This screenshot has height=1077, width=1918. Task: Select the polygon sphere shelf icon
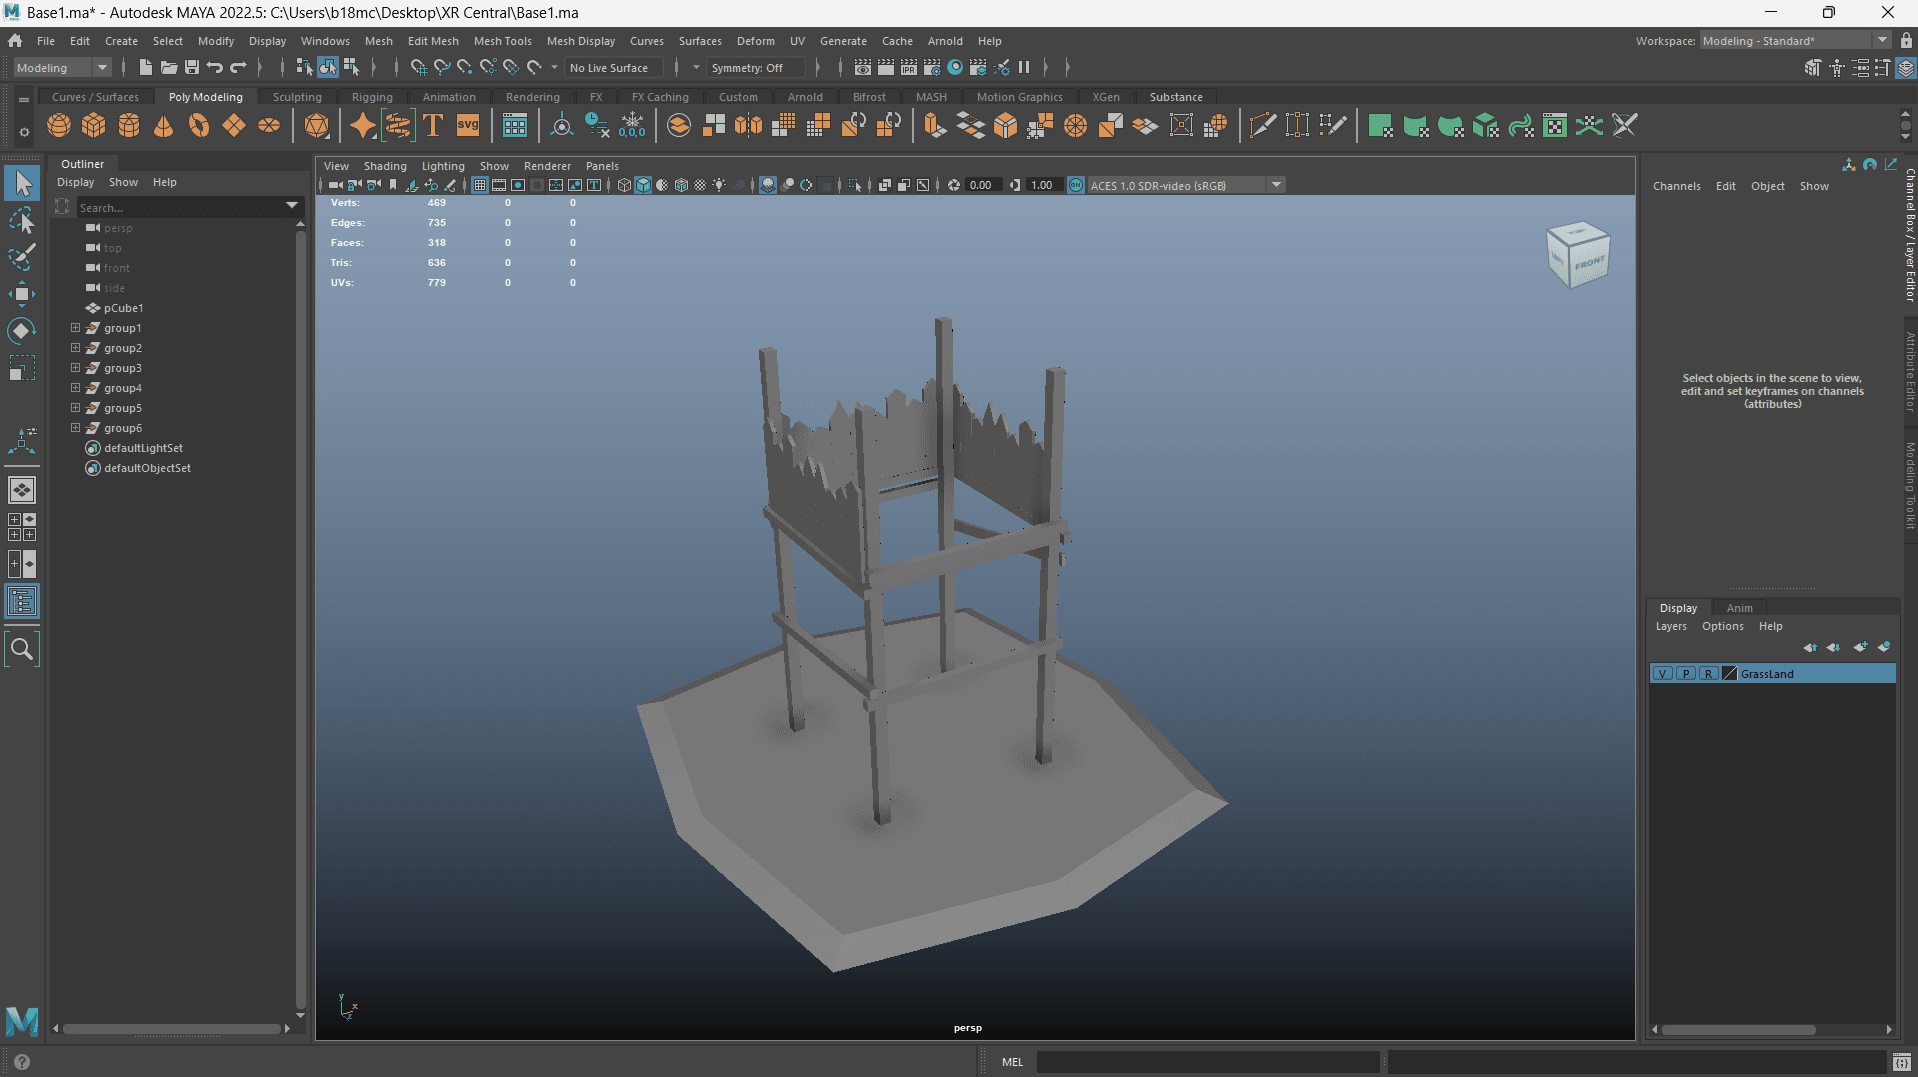(x=59, y=126)
